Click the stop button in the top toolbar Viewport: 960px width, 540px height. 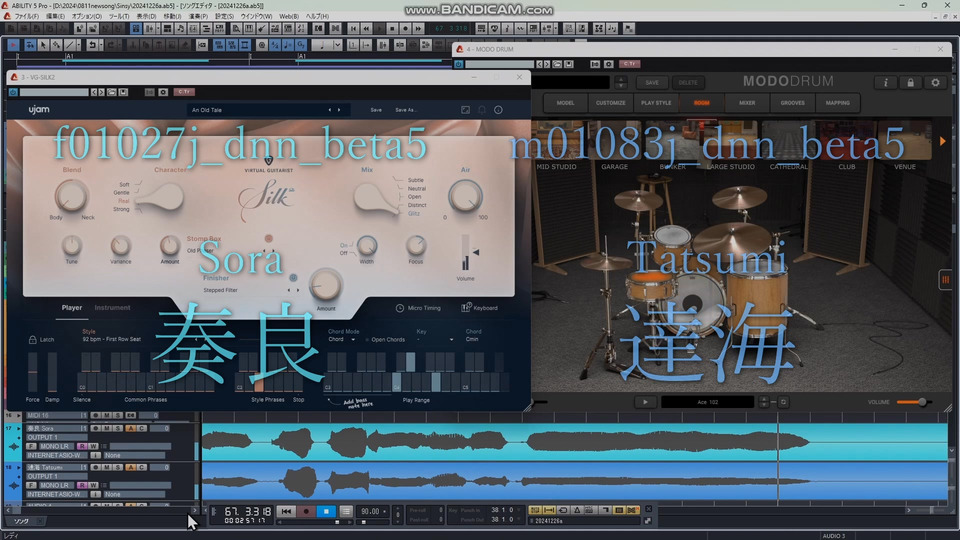(392, 29)
